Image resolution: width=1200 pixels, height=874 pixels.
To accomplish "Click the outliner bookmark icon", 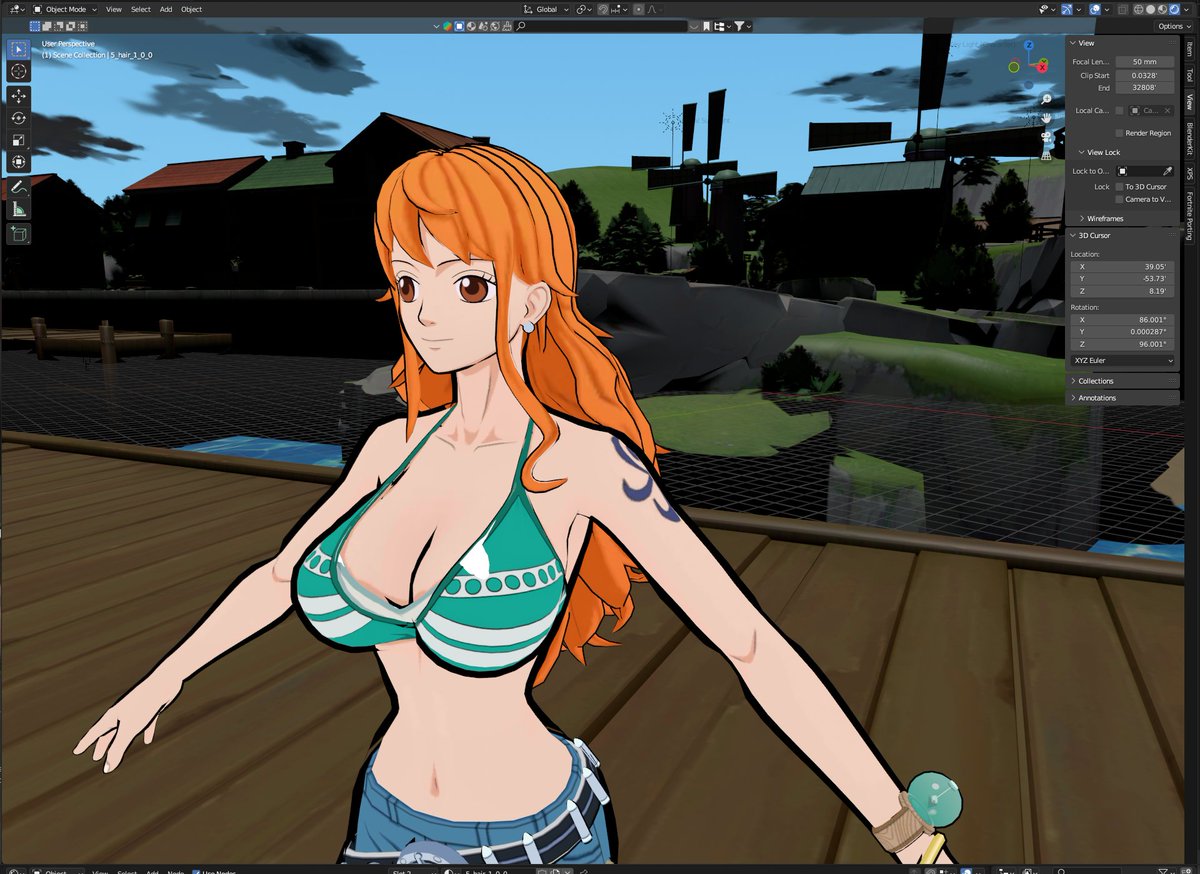I will coord(706,26).
